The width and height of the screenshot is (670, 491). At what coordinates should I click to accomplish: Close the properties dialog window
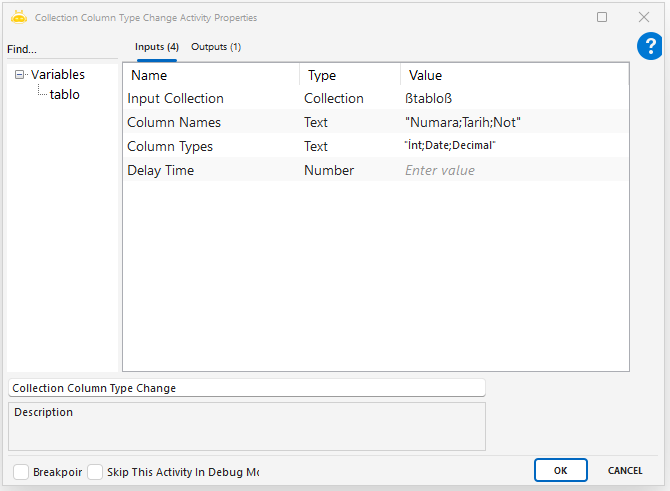[643, 17]
